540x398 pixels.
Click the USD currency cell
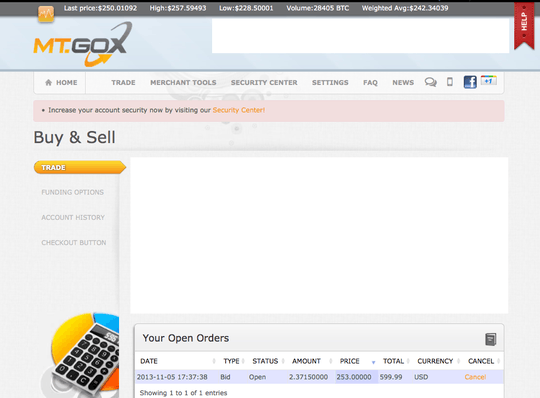pos(421,377)
